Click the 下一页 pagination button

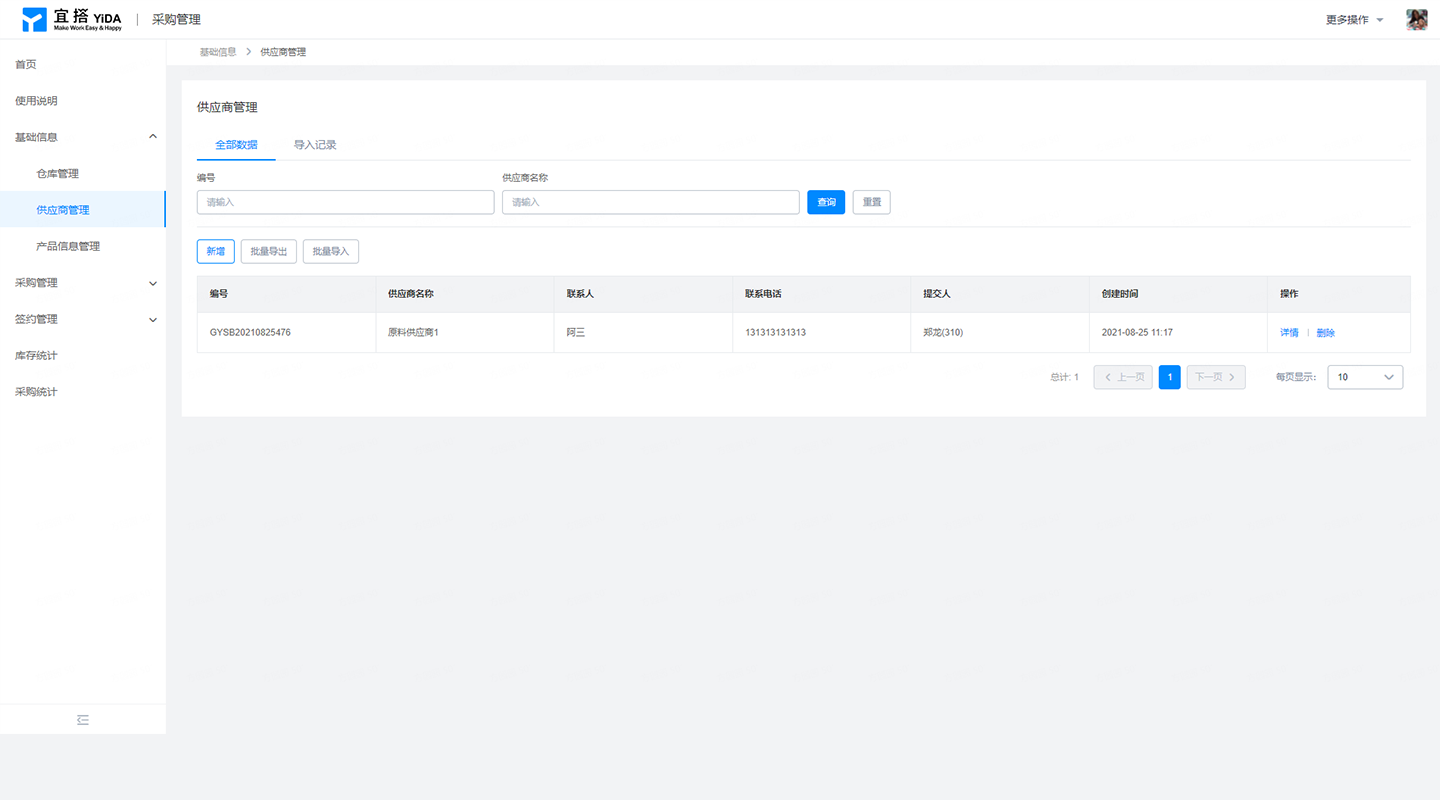tap(1216, 377)
